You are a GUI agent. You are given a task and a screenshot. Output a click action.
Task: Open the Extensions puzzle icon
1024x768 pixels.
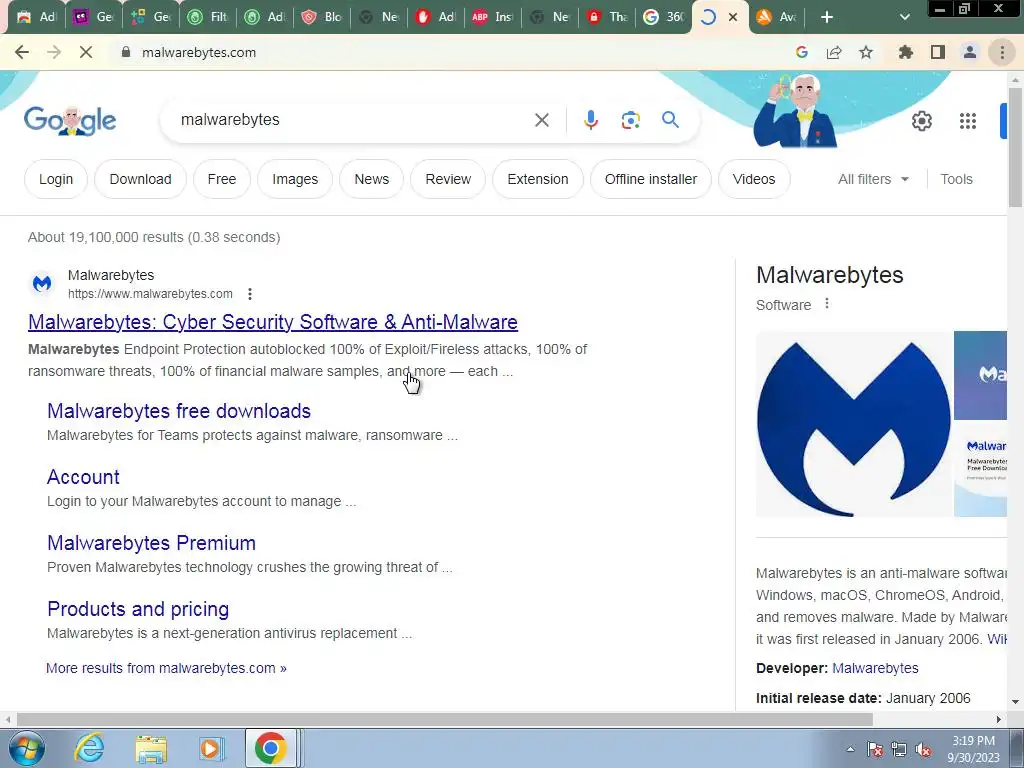(906, 52)
